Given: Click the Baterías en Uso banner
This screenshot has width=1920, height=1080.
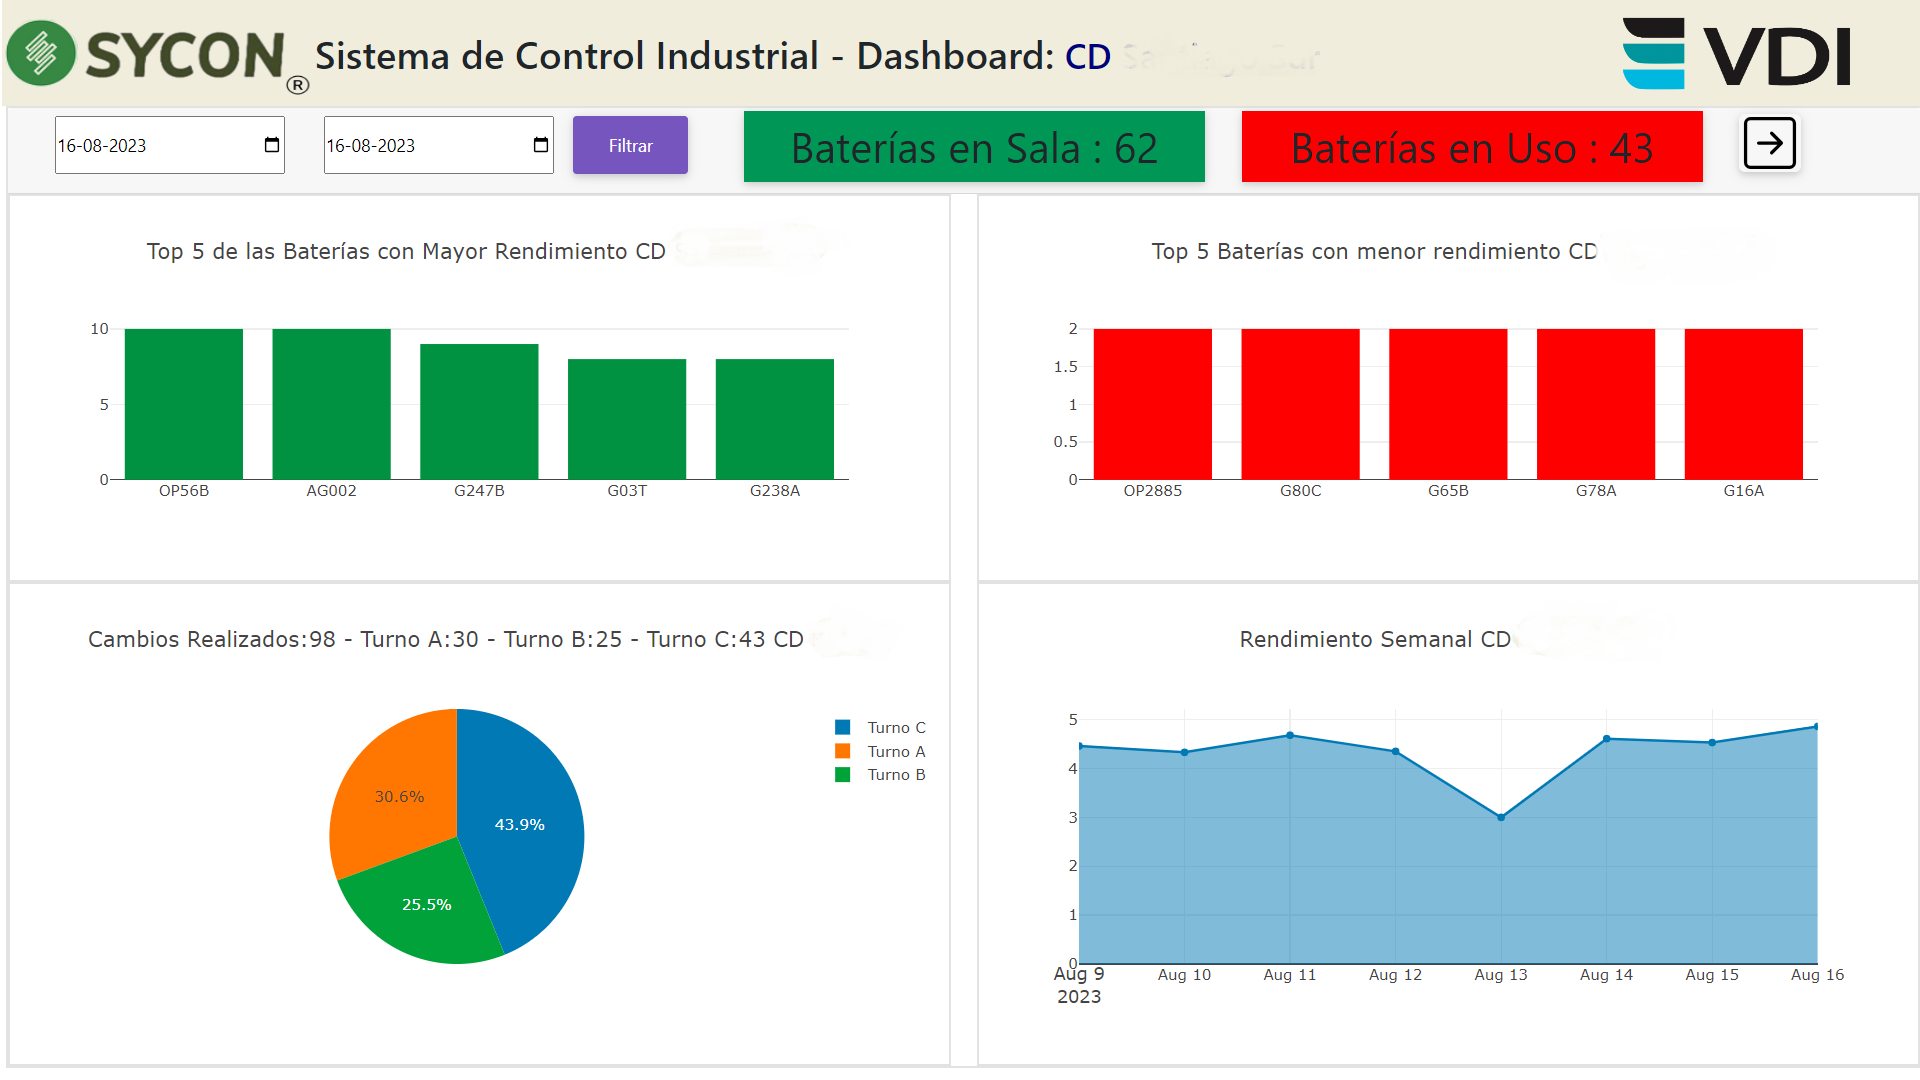Looking at the screenshot, I should pyautogui.click(x=1471, y=148).
